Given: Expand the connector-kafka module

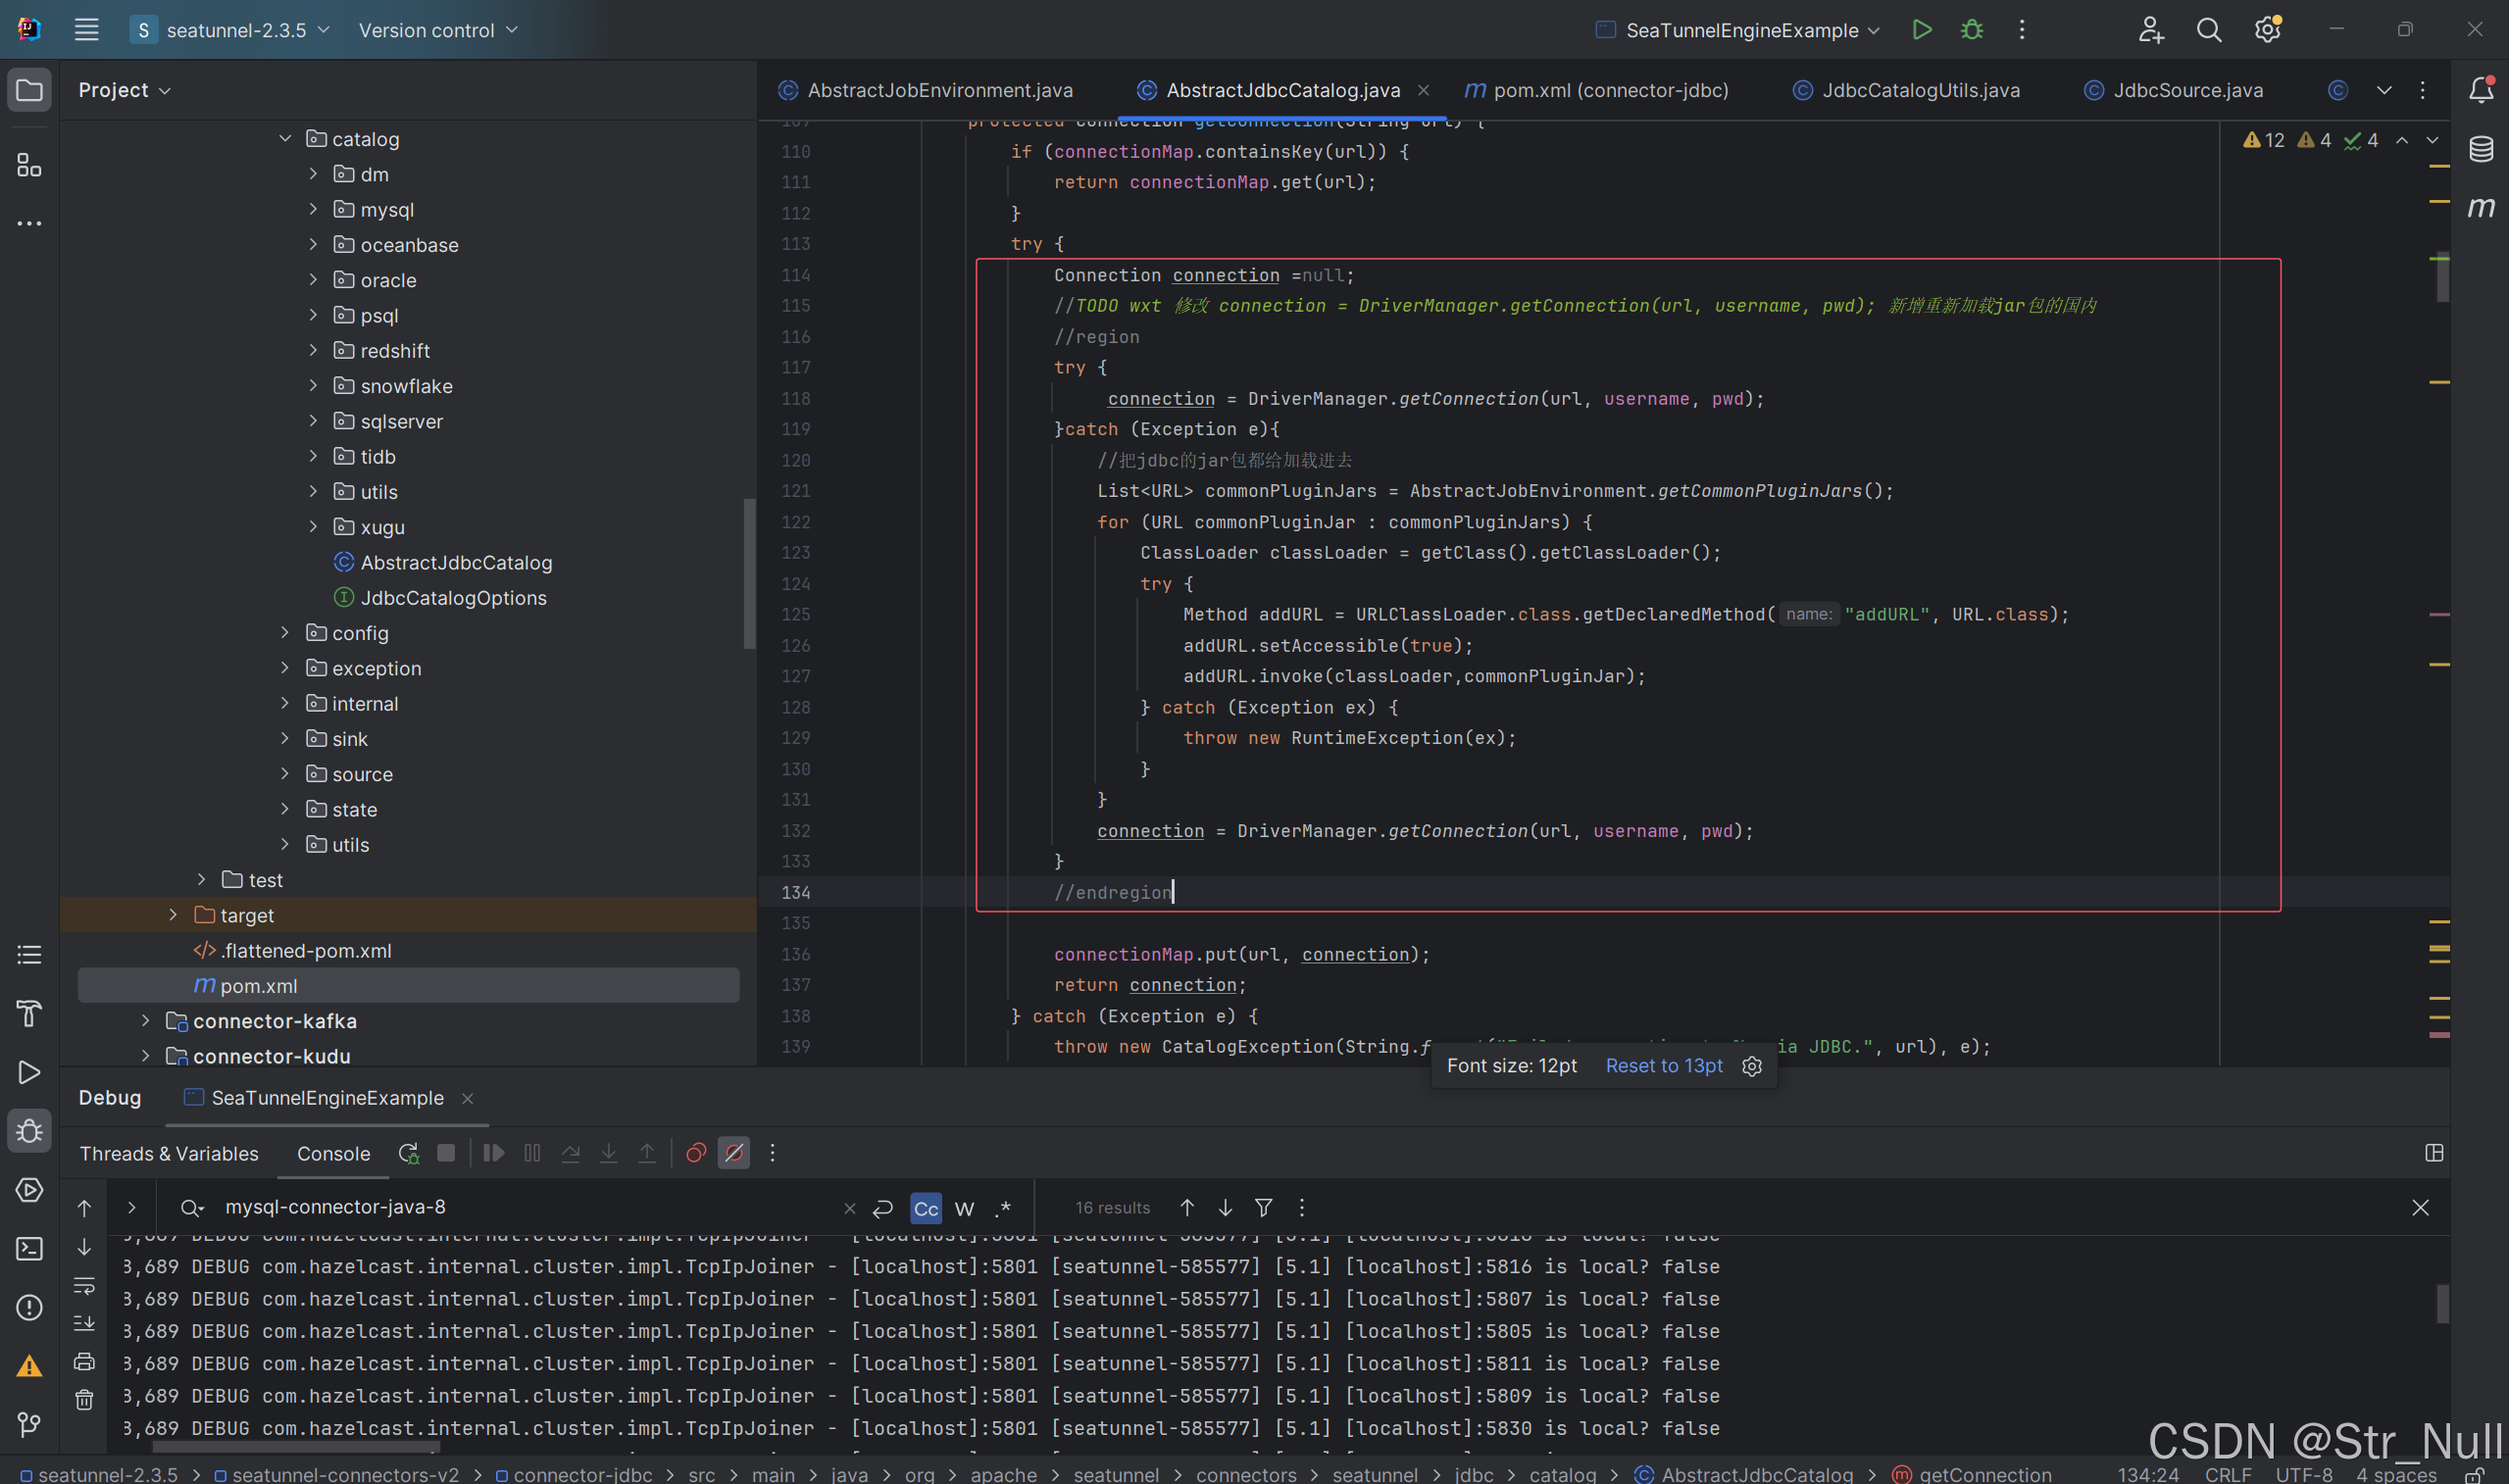Looking at the screenshot, I should click(x=145, y=1020).
